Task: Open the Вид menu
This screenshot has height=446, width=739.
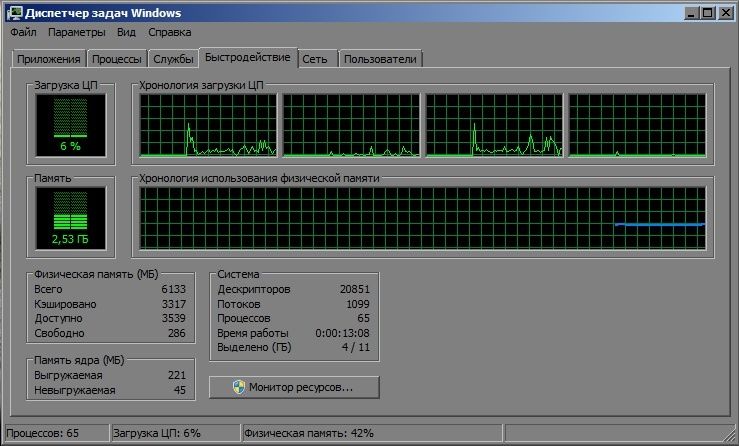Action: point(126,32)
